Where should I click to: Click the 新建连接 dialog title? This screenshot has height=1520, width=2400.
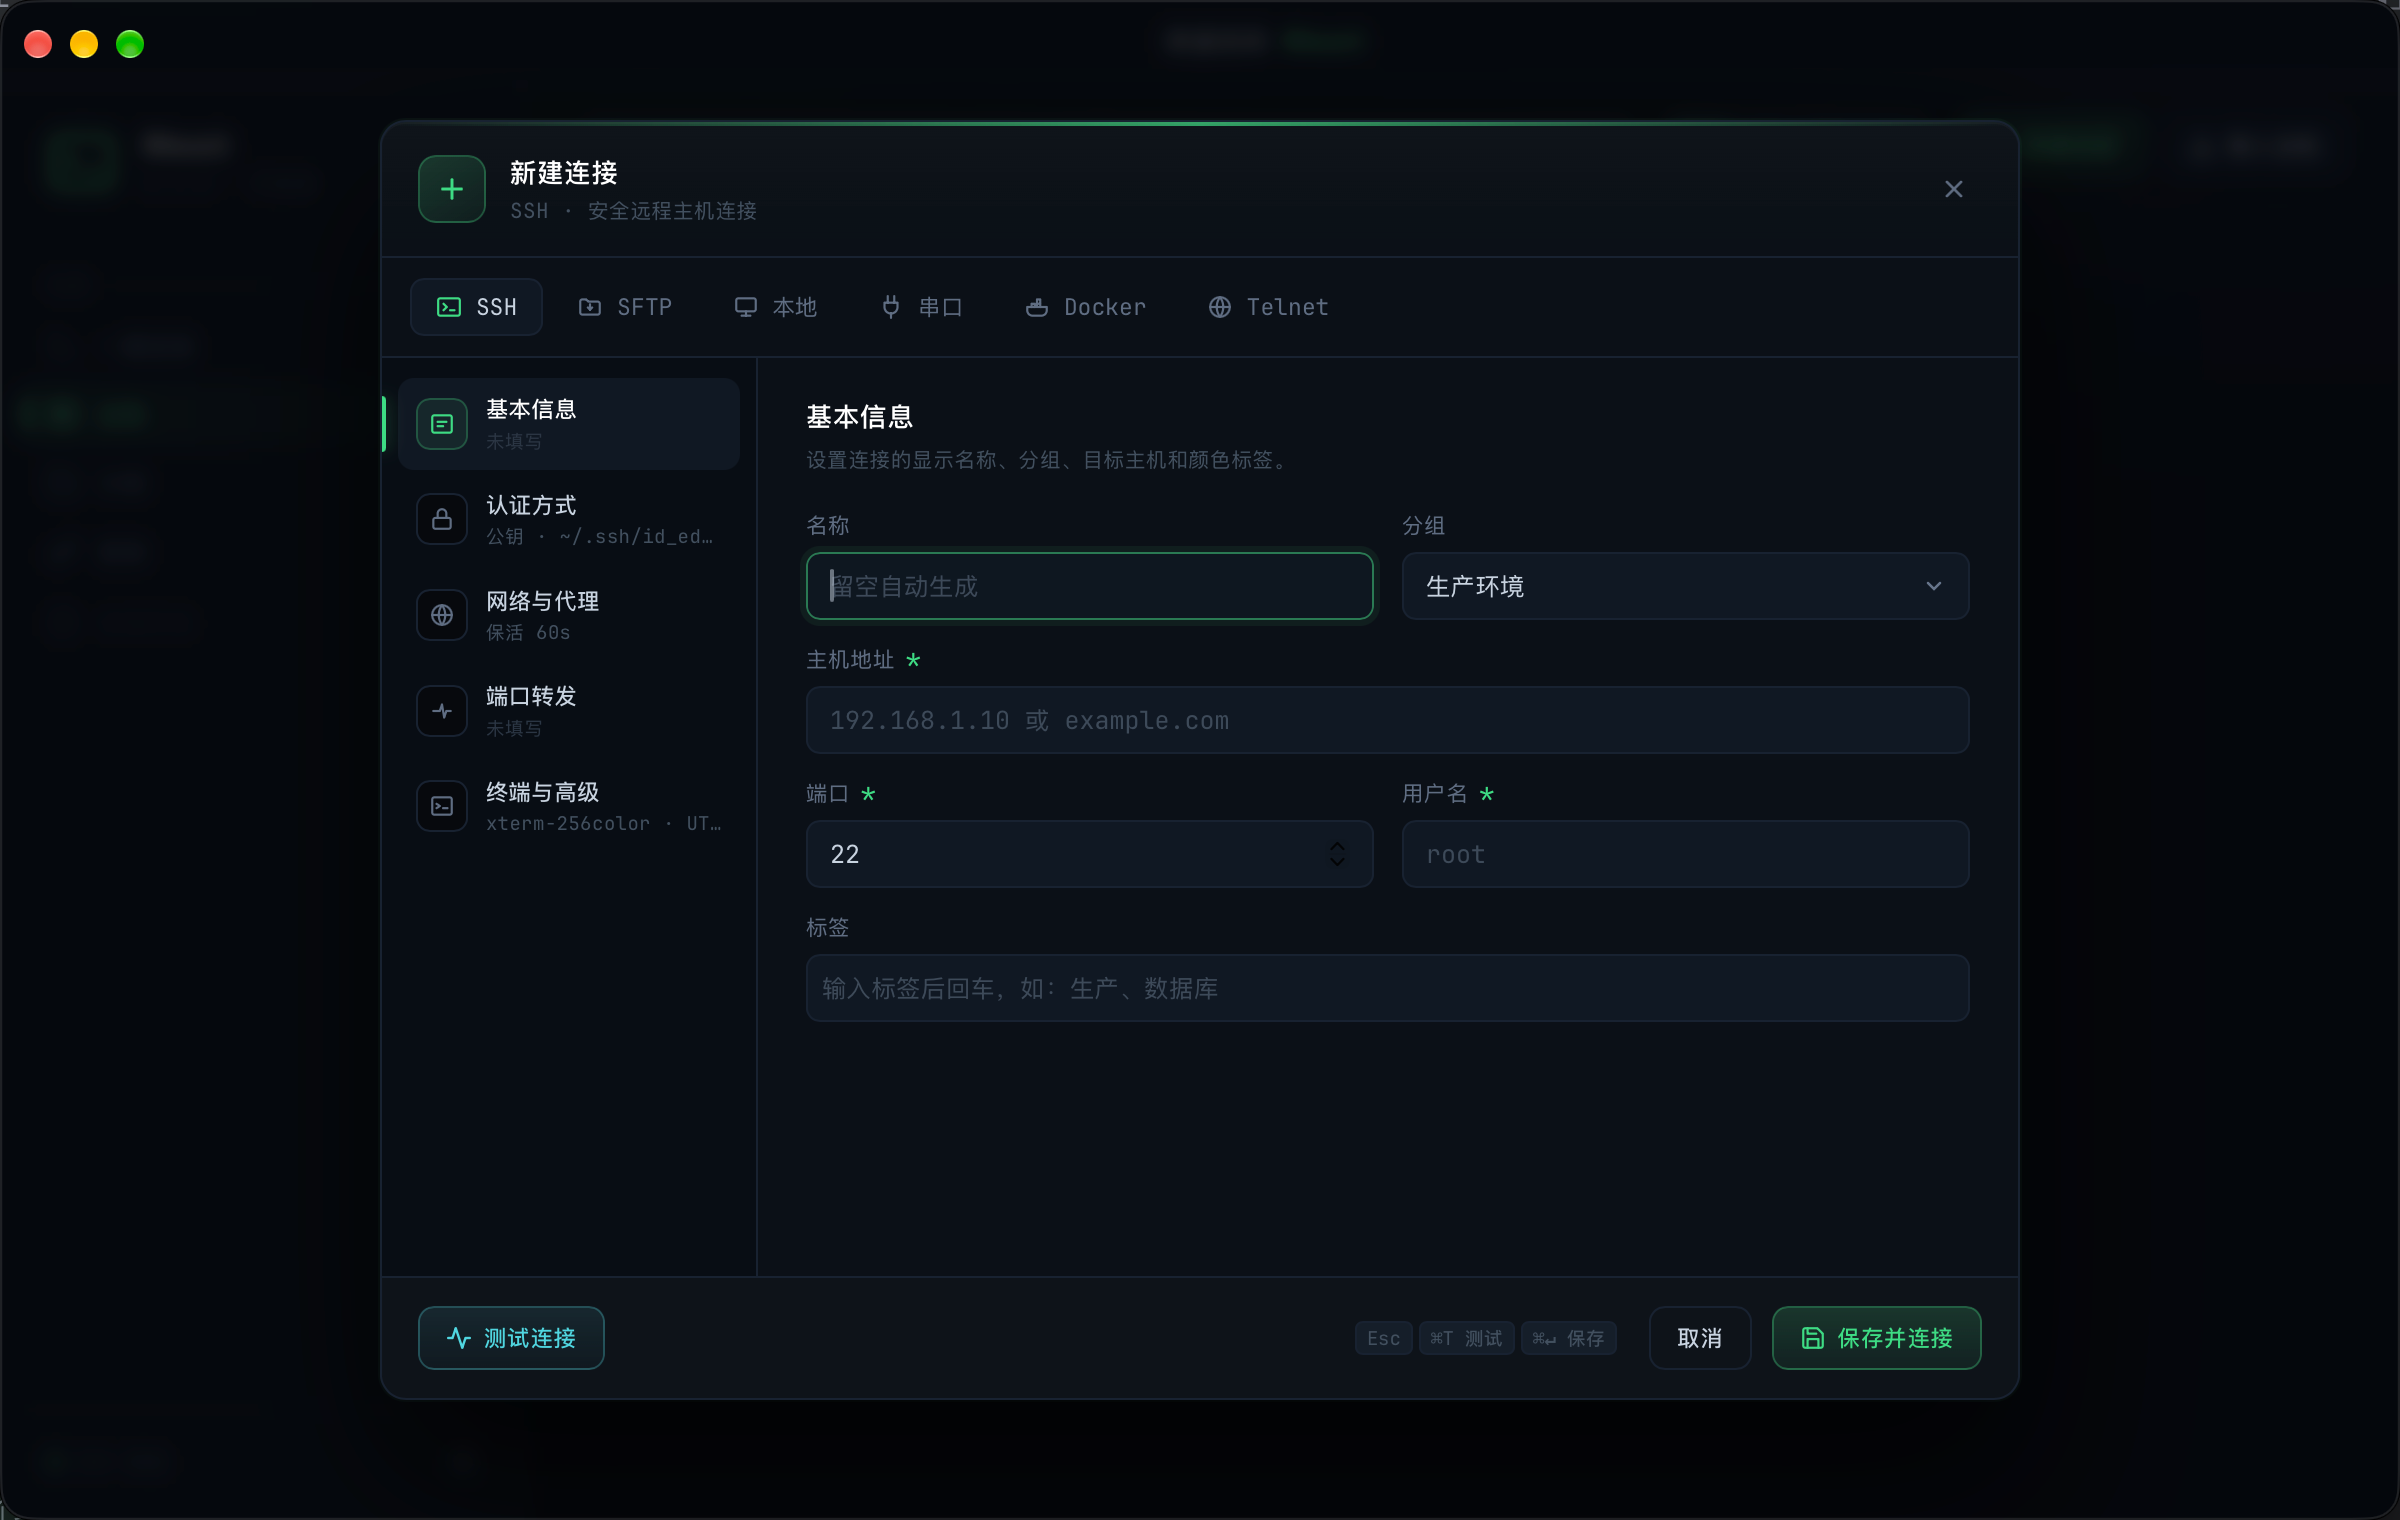coord(564,173)
